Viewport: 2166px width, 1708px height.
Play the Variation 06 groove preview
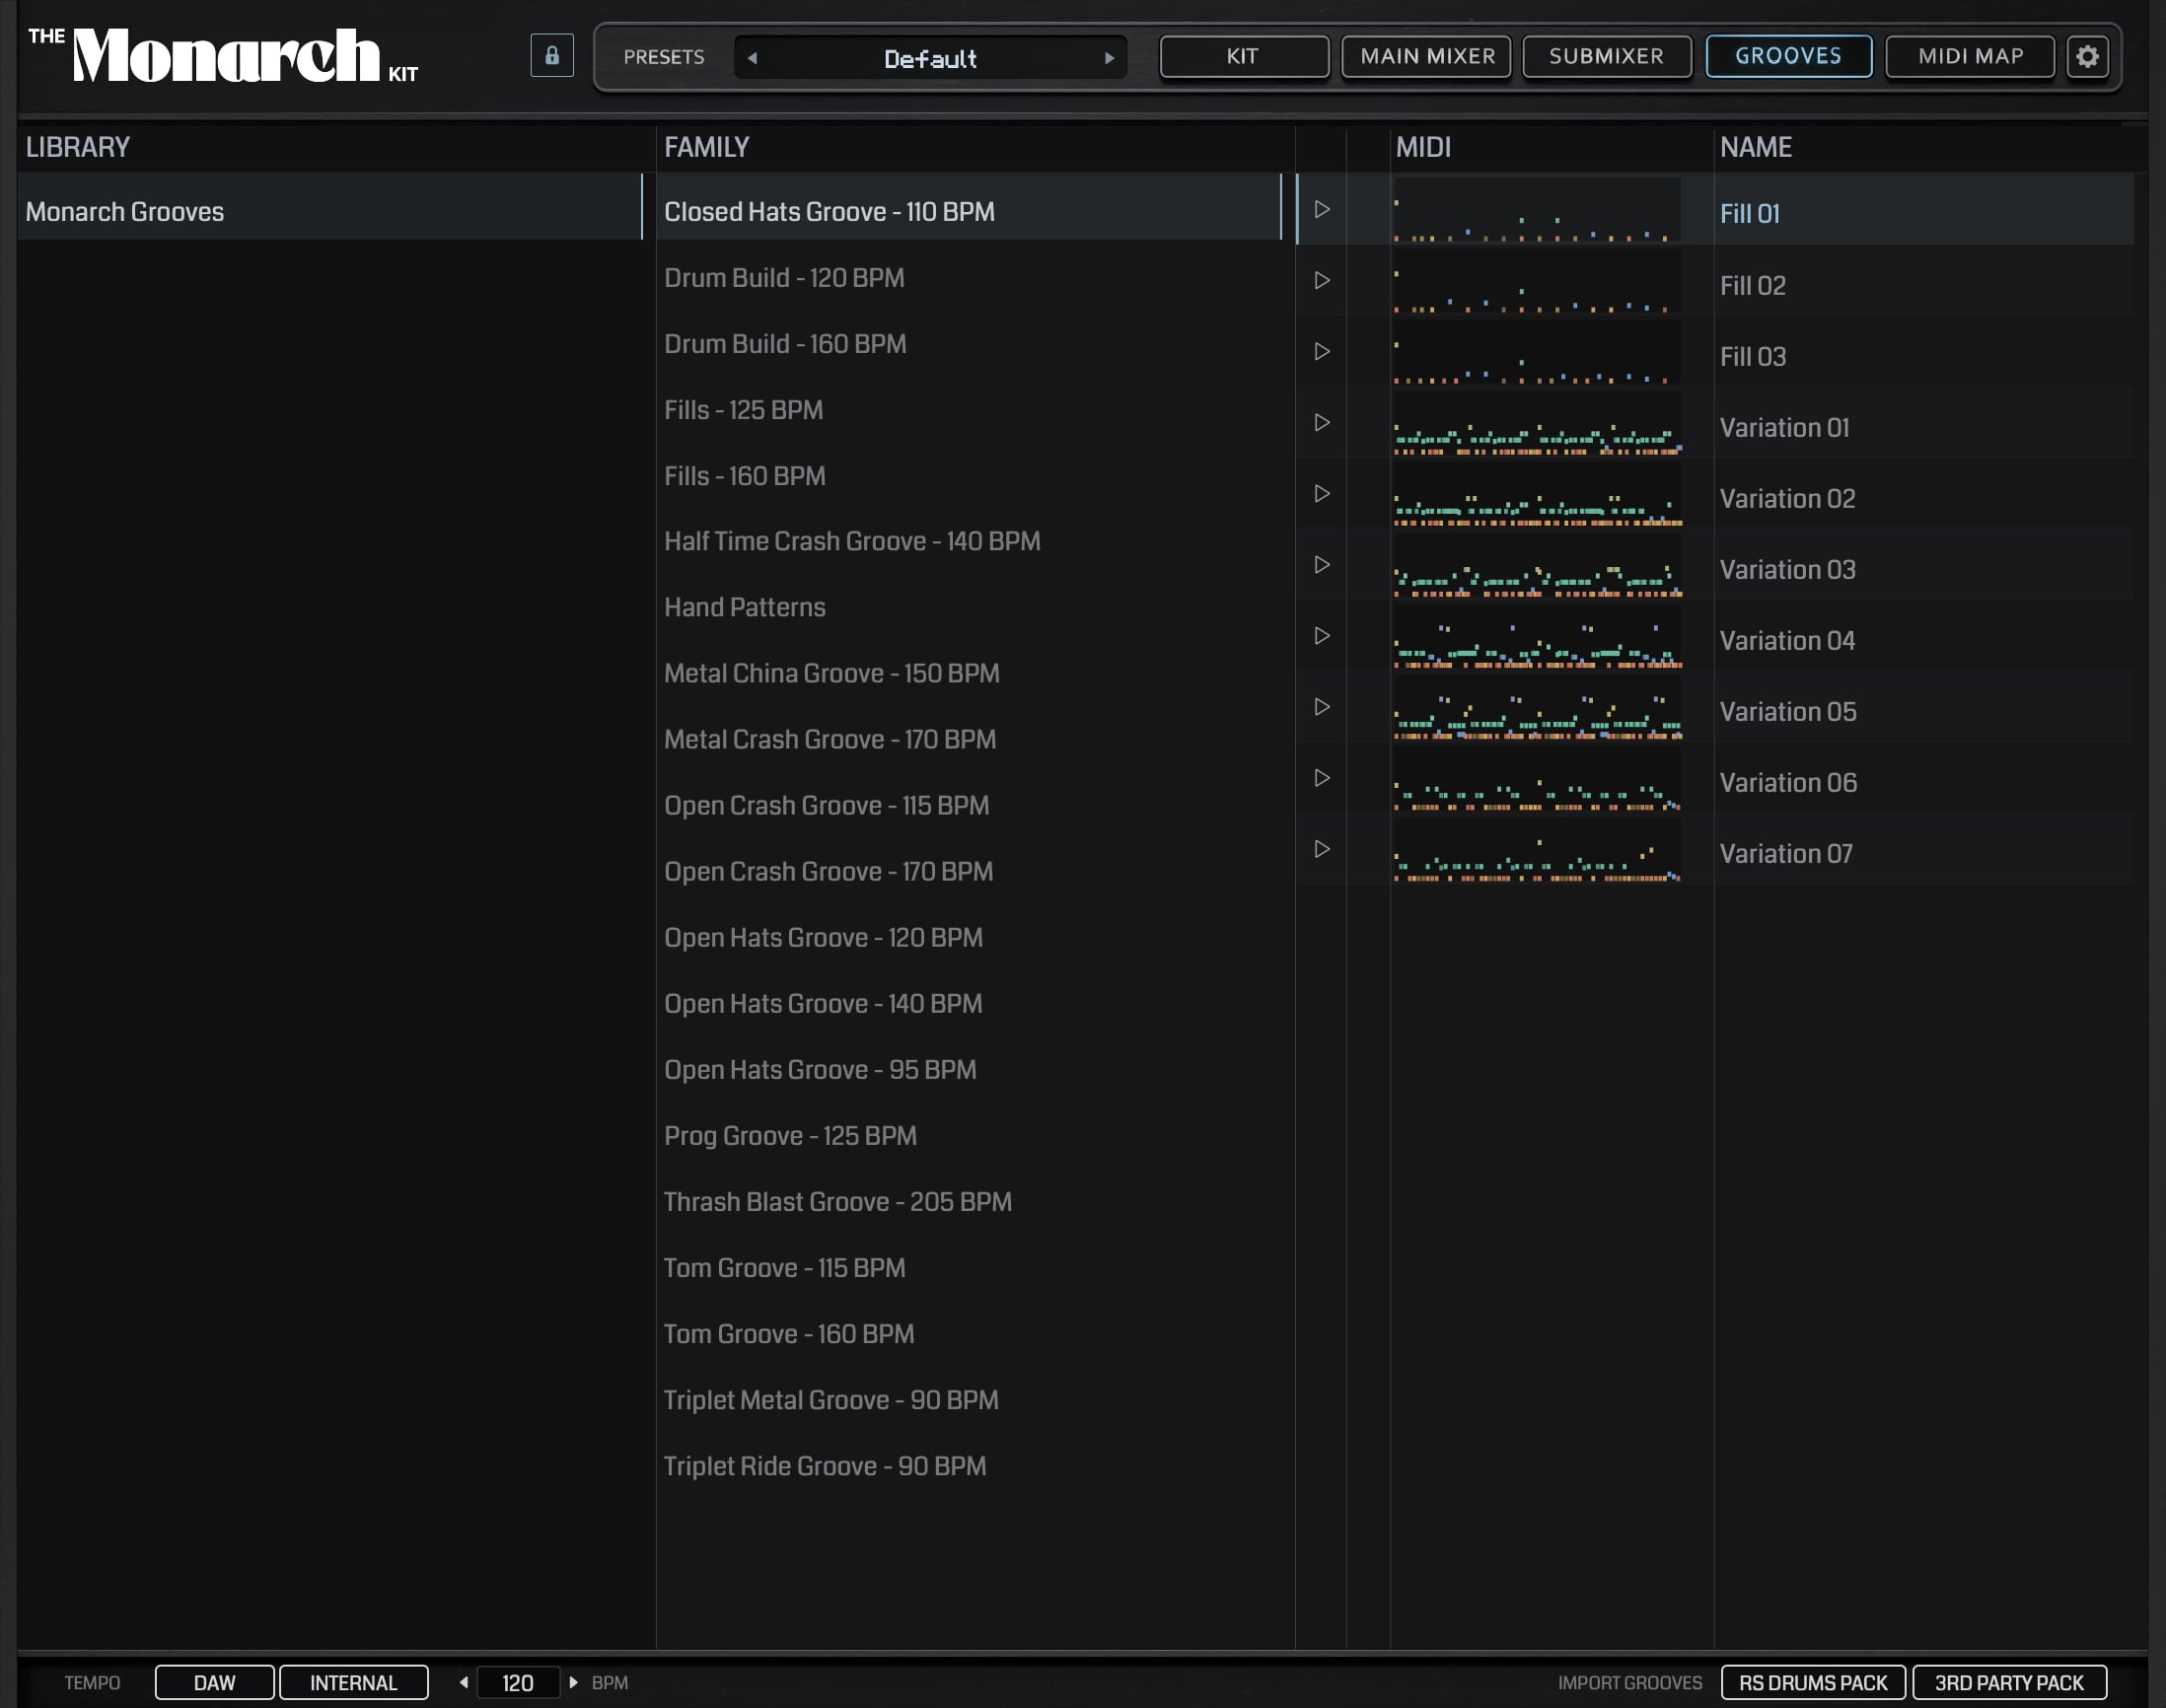pos(1321,777)
